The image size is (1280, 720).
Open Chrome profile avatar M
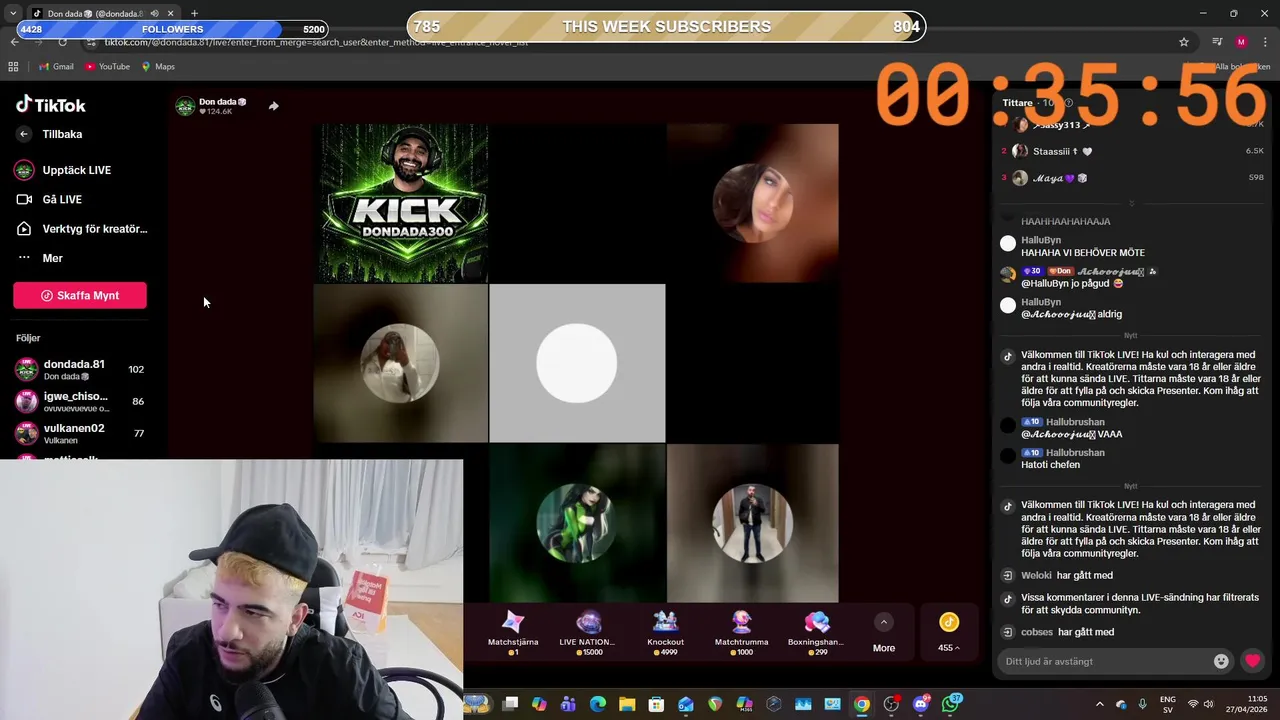click(x=1241, y=42)
